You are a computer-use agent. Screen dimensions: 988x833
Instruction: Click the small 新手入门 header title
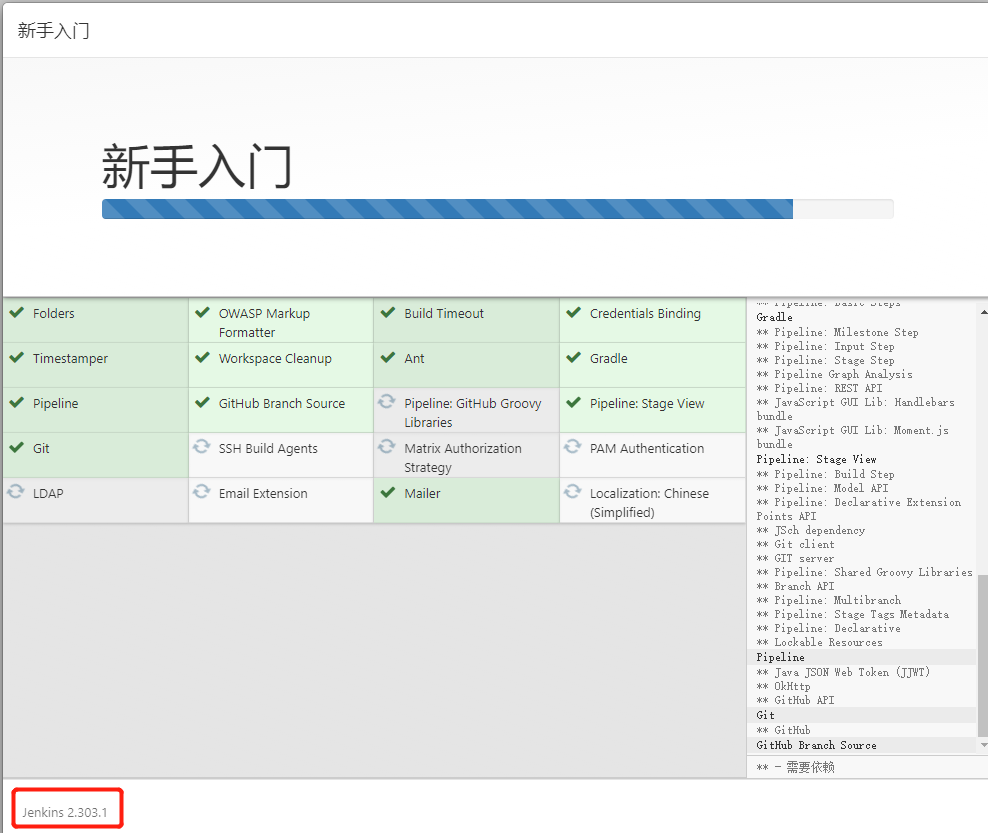pyautogui.click(x=54, y=30)
